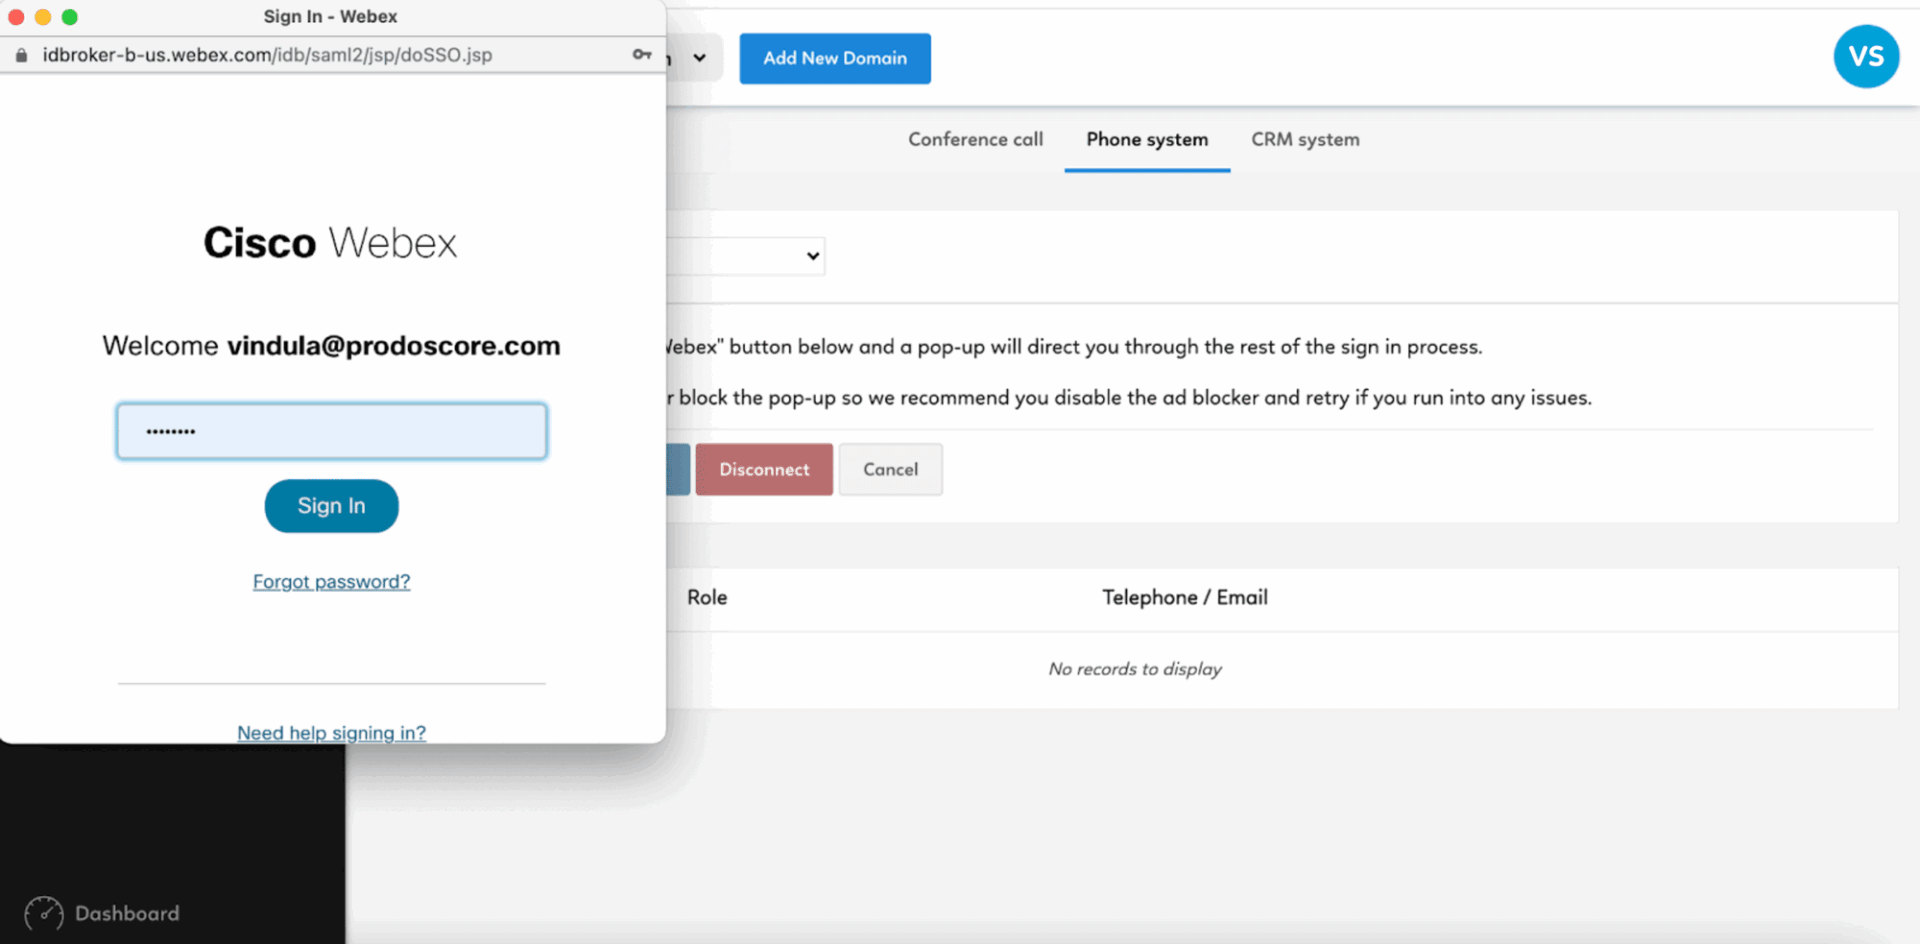Switch to the Conference call tab
Image resolution: width=1920 pixels, height=944 pixels.
[975, 140]
